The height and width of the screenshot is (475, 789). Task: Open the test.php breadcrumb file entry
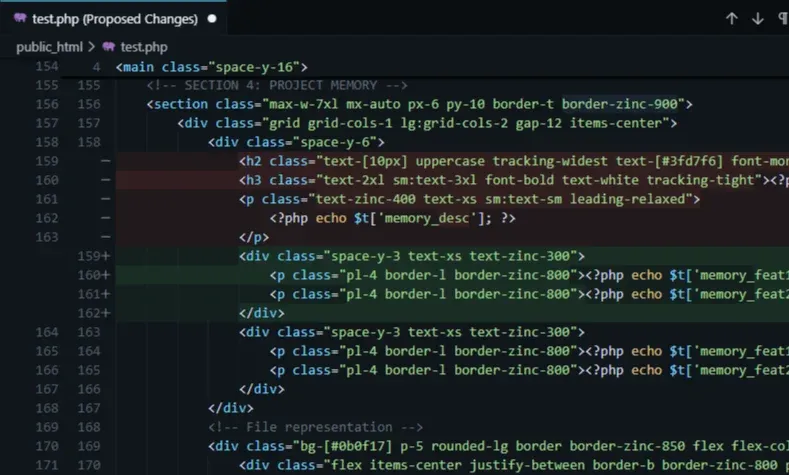click(x=144, y=47)
